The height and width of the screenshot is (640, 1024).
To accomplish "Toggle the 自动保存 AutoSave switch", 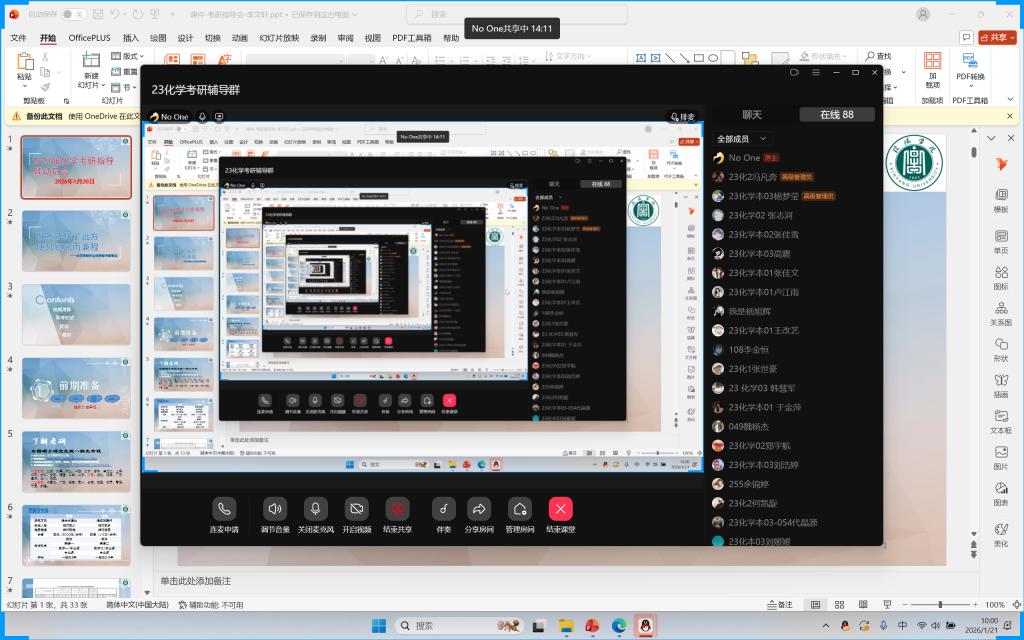I will click(x=73, y=14).
